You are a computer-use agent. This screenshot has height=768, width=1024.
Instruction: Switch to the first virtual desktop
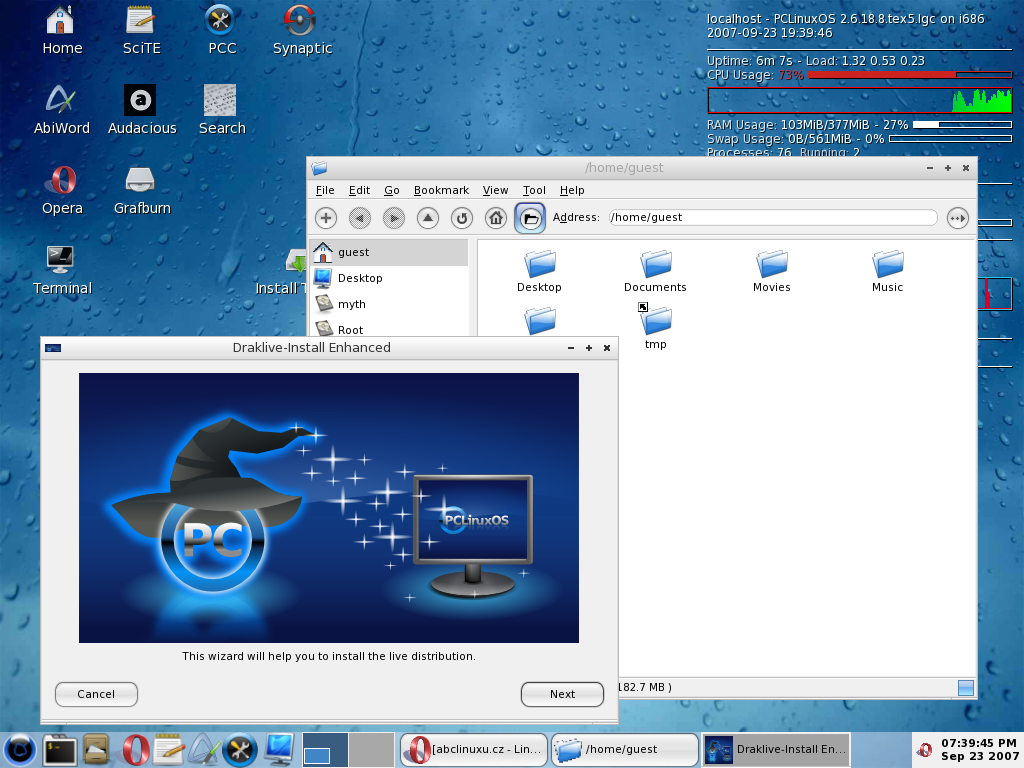tap(325, 750)
